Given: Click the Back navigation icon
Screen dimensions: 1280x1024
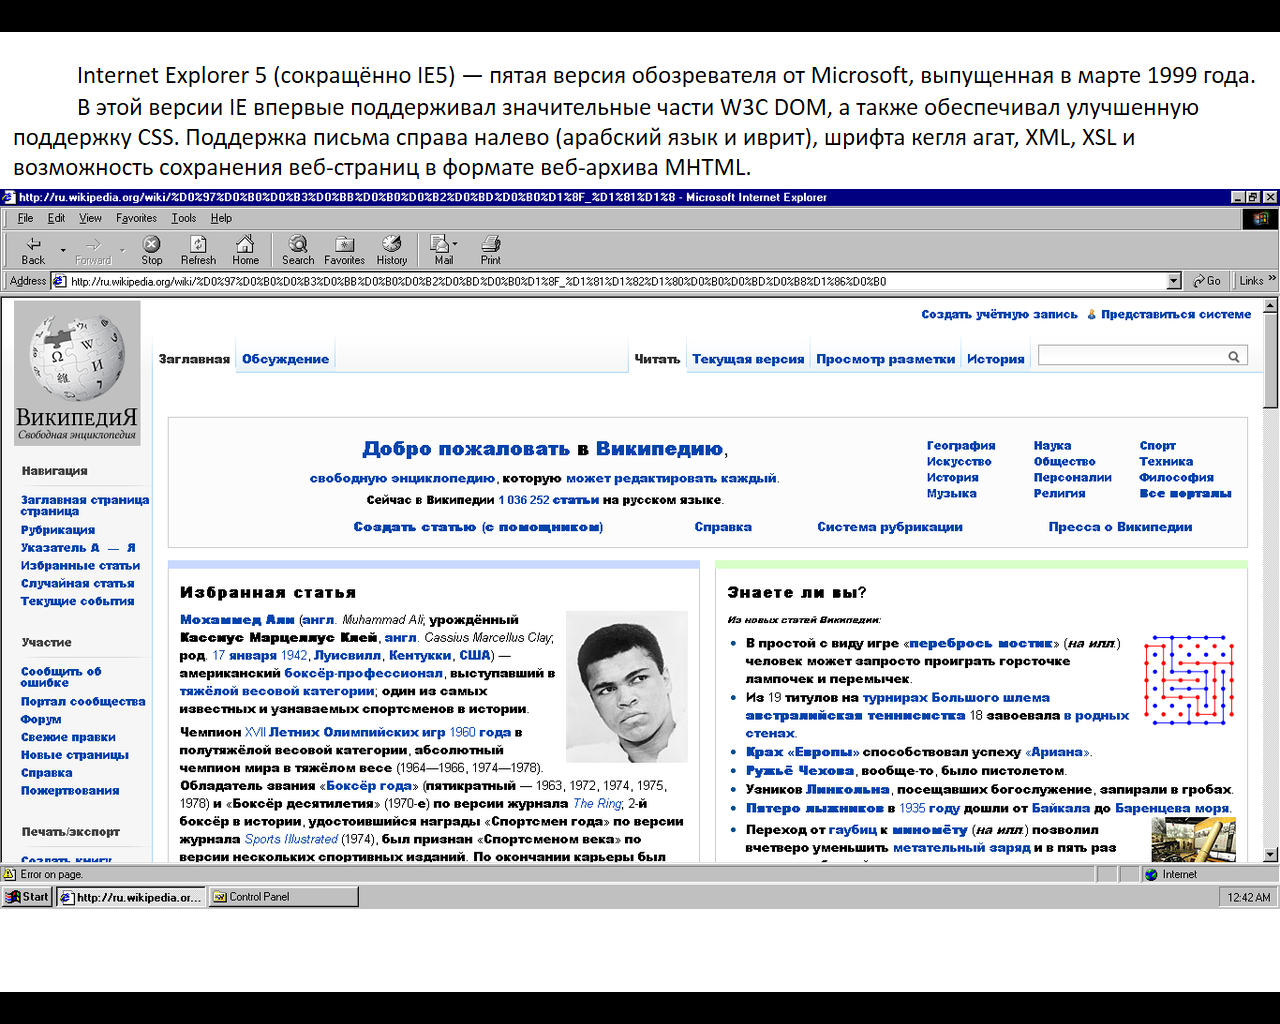Looking at the screenshot, I should (33, 243).
